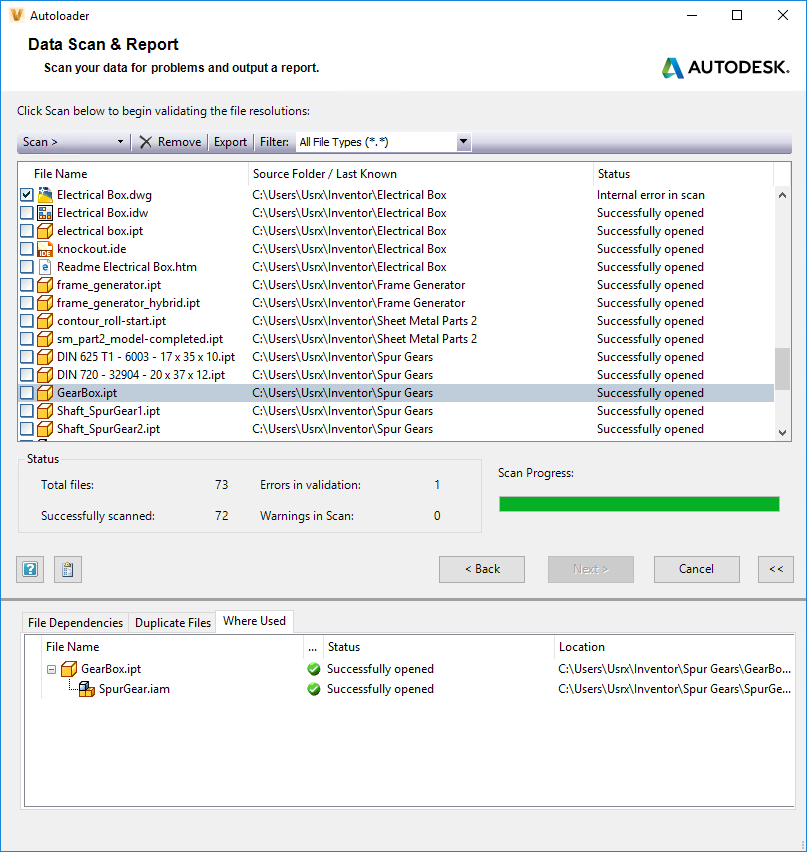Click the GearBox.ipt icon in the file list
Screen dimensions: 807x852
click(45, 393)
